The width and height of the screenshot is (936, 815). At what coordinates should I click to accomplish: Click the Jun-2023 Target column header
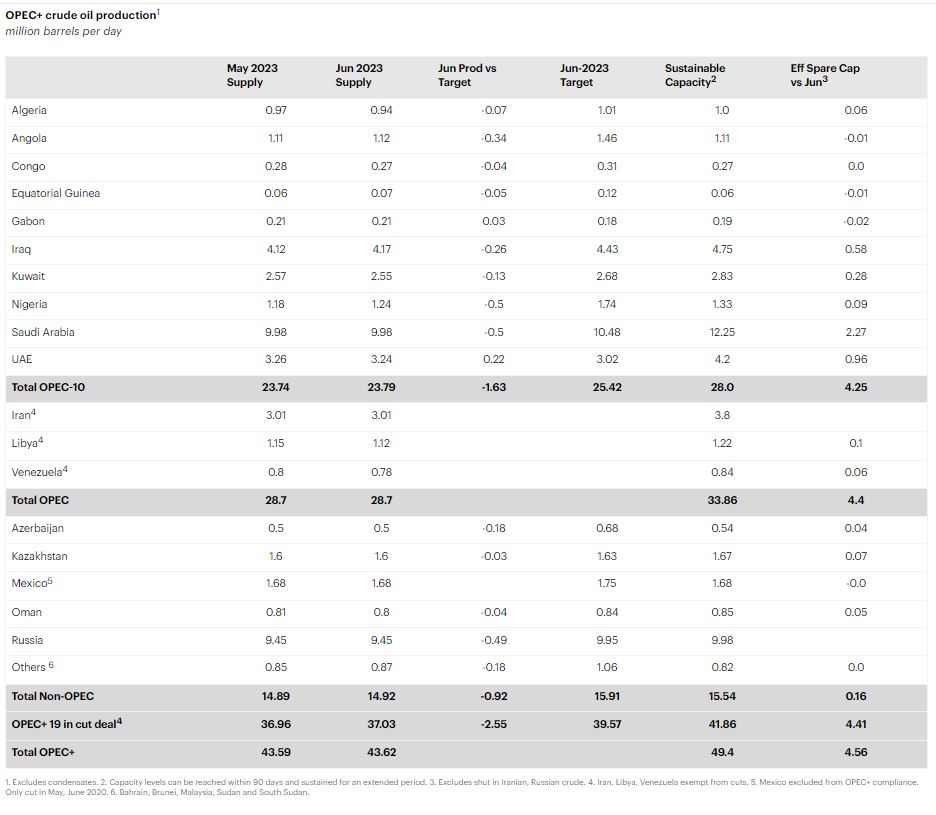coord(584,75)
